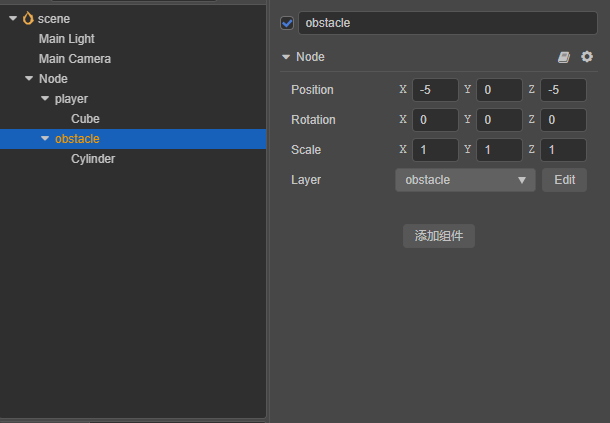Image resolution: width=610 pixels, height=423 pixels.
Task: Click the scene flame icon
Action: coord(28,19)
